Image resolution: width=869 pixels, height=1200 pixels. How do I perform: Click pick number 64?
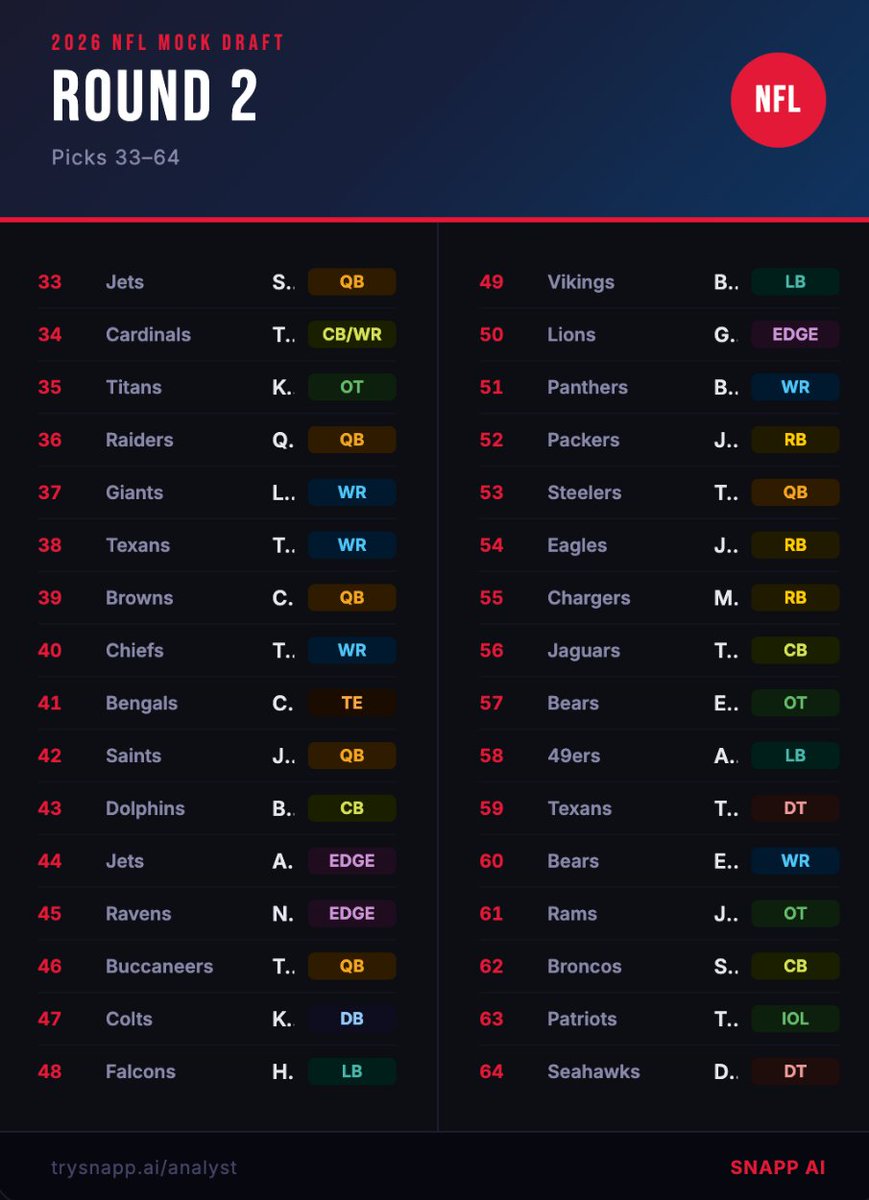click(x=492, y=1071)
